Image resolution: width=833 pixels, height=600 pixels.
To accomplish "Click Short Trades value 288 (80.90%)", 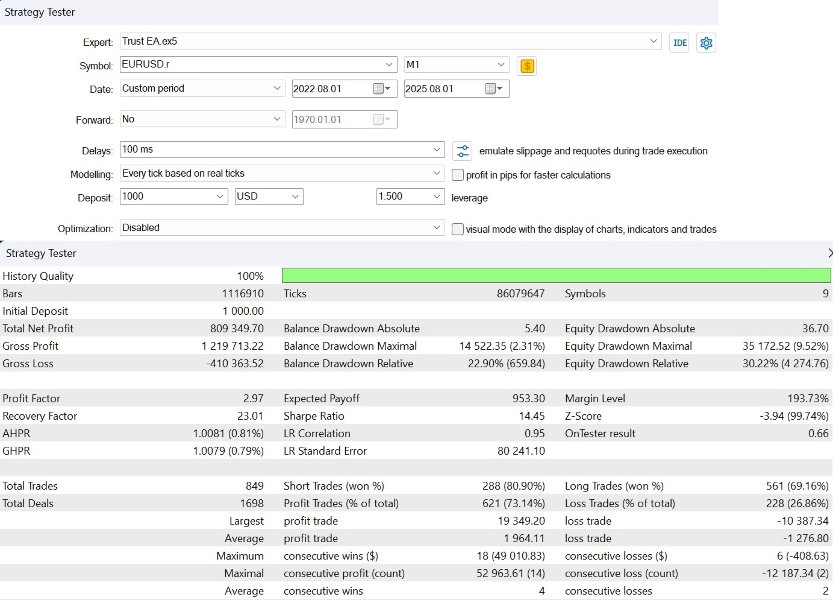I will point(513,486).
